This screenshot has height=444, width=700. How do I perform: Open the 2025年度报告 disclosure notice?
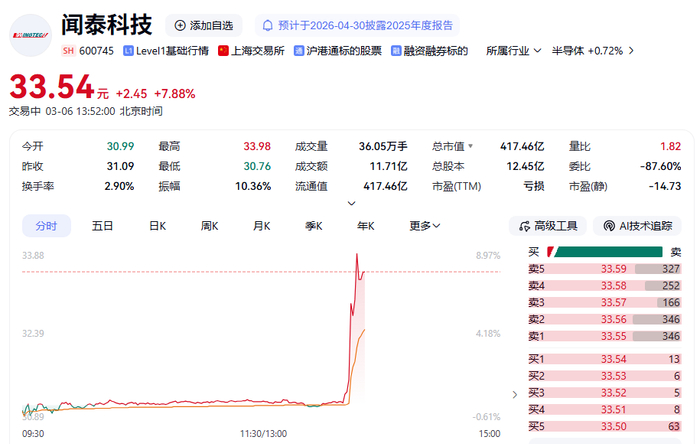357,25
